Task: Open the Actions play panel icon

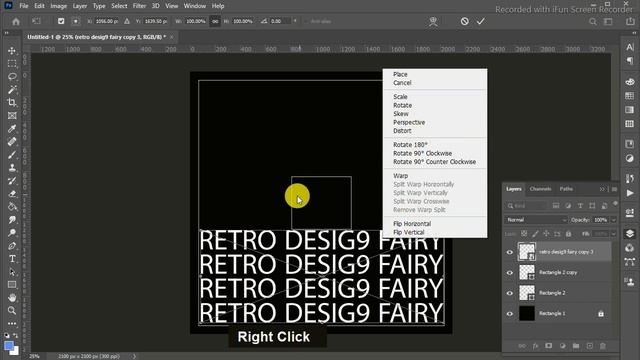Action: click(630, 193)
